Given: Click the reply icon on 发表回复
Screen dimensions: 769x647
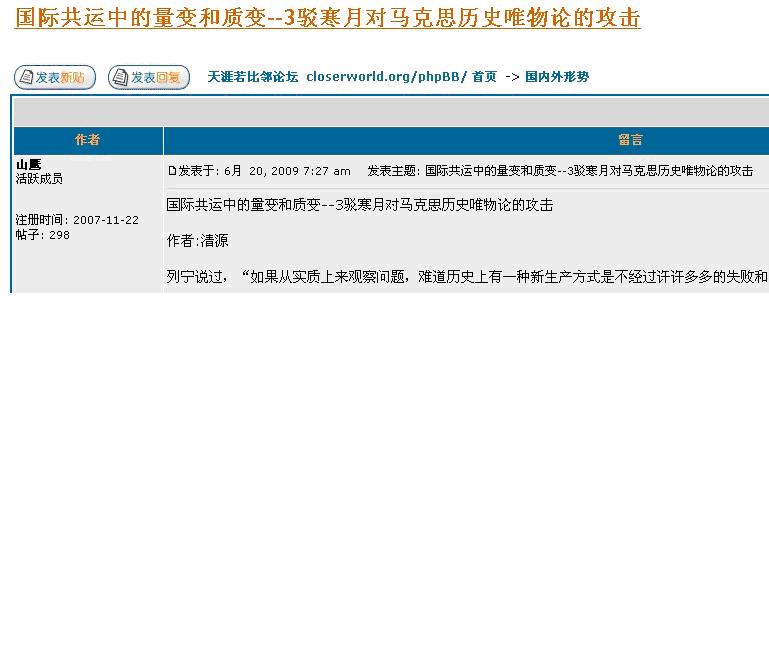Looking at the screenshot, I should (120, 77).
